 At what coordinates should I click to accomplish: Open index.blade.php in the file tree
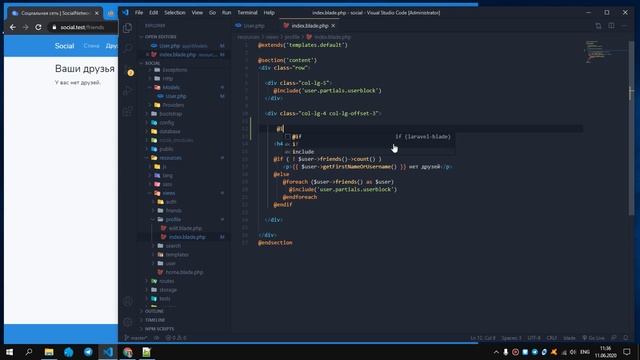[x=187, y=237]
